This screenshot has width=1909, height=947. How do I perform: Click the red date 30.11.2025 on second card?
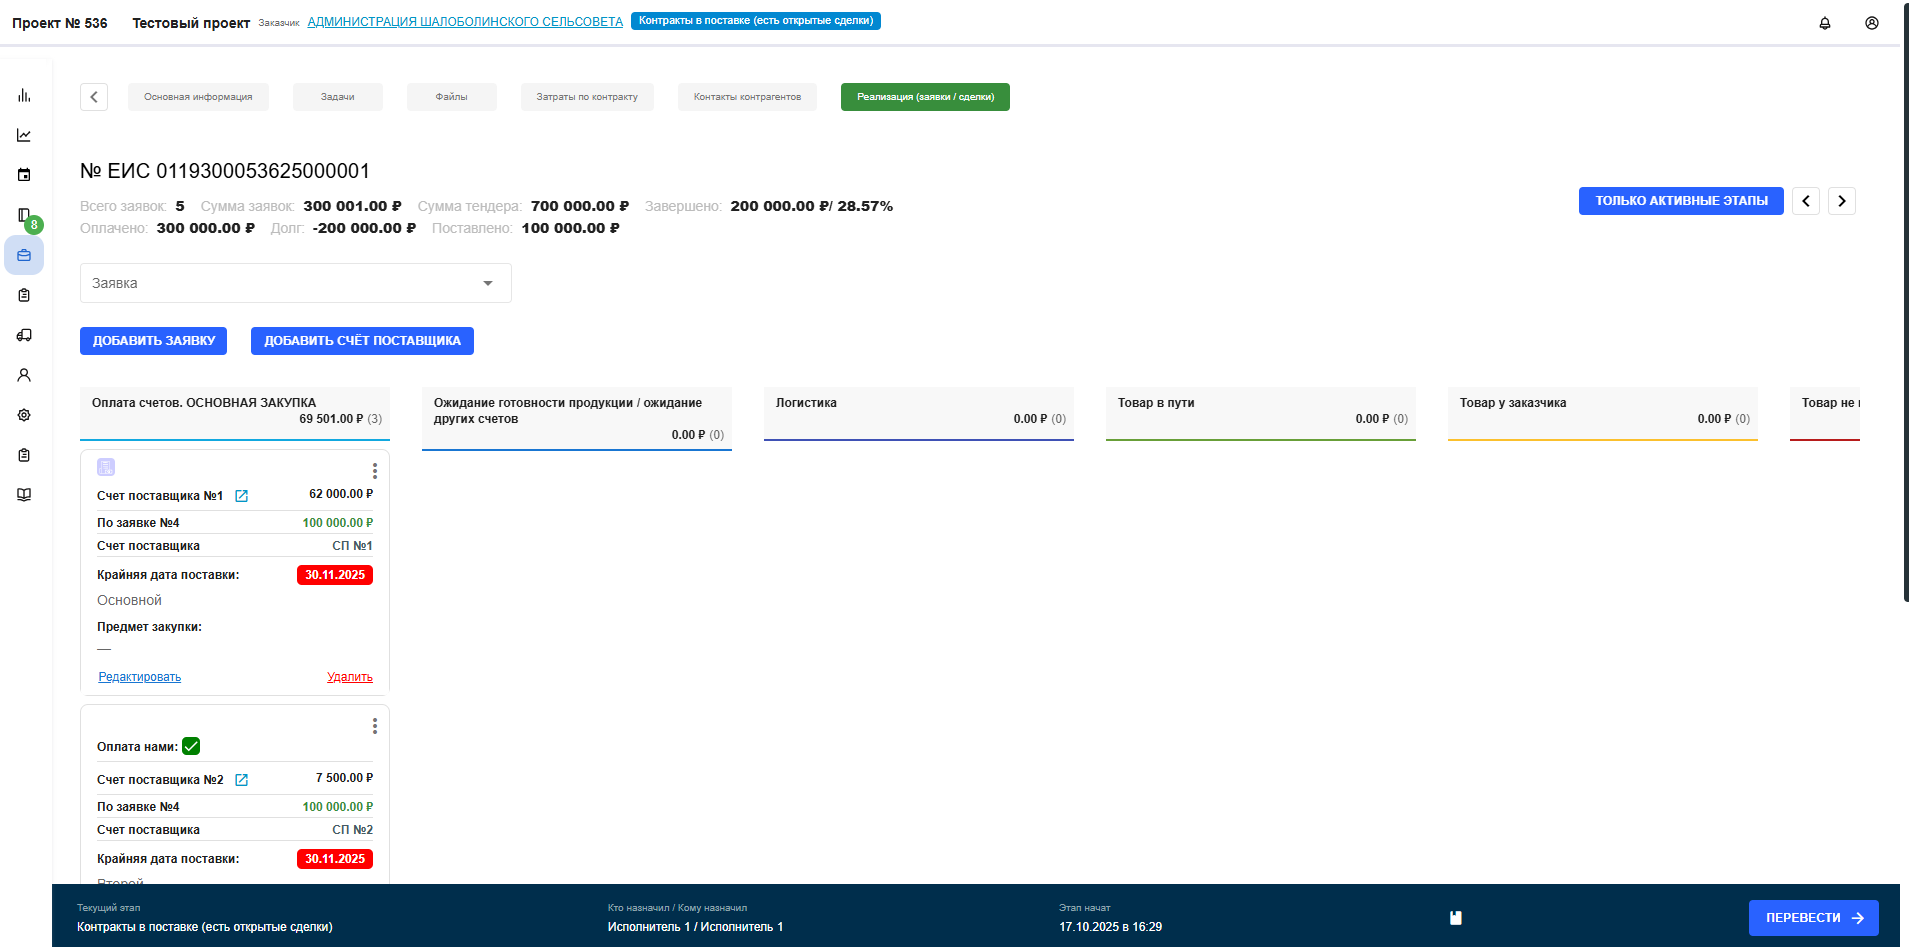(x=335, y=859)
